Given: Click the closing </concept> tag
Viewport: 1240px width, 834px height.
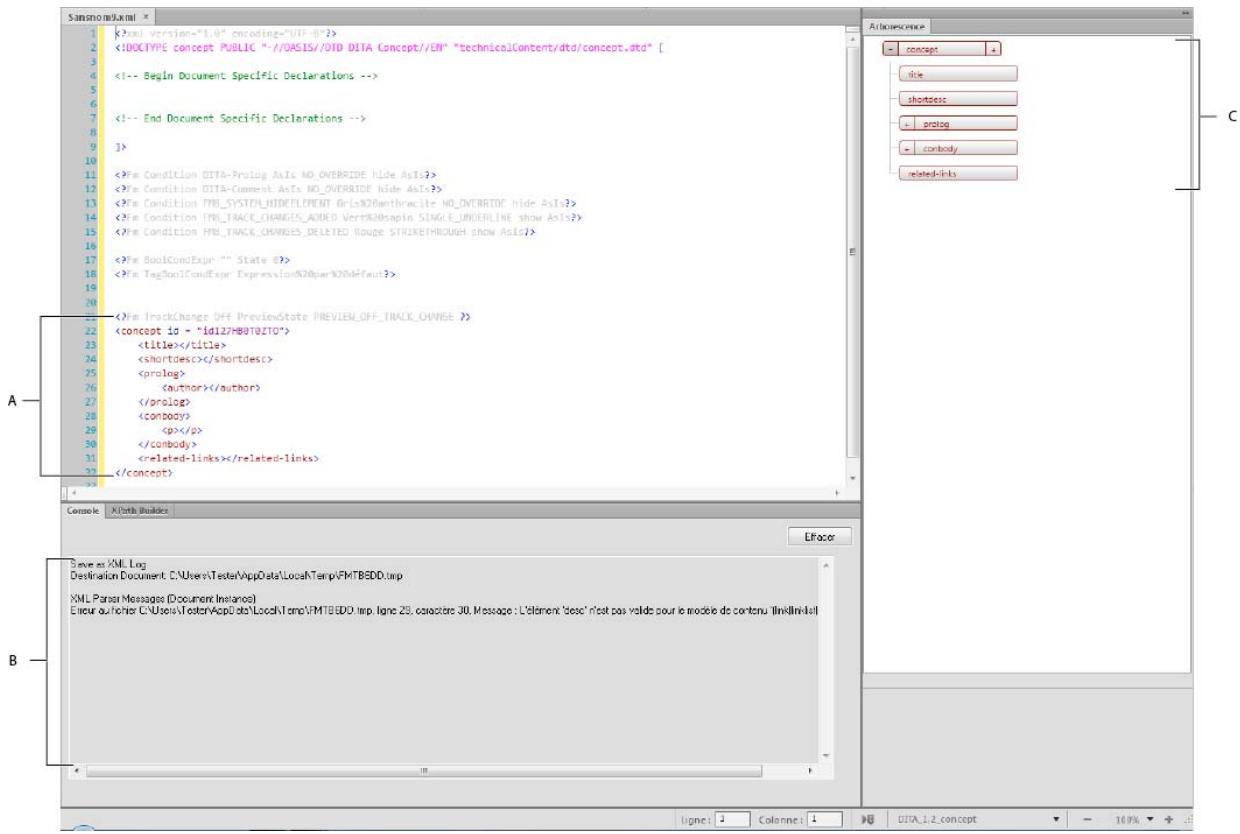Looking at the screenshot, I should pos(144,472).
